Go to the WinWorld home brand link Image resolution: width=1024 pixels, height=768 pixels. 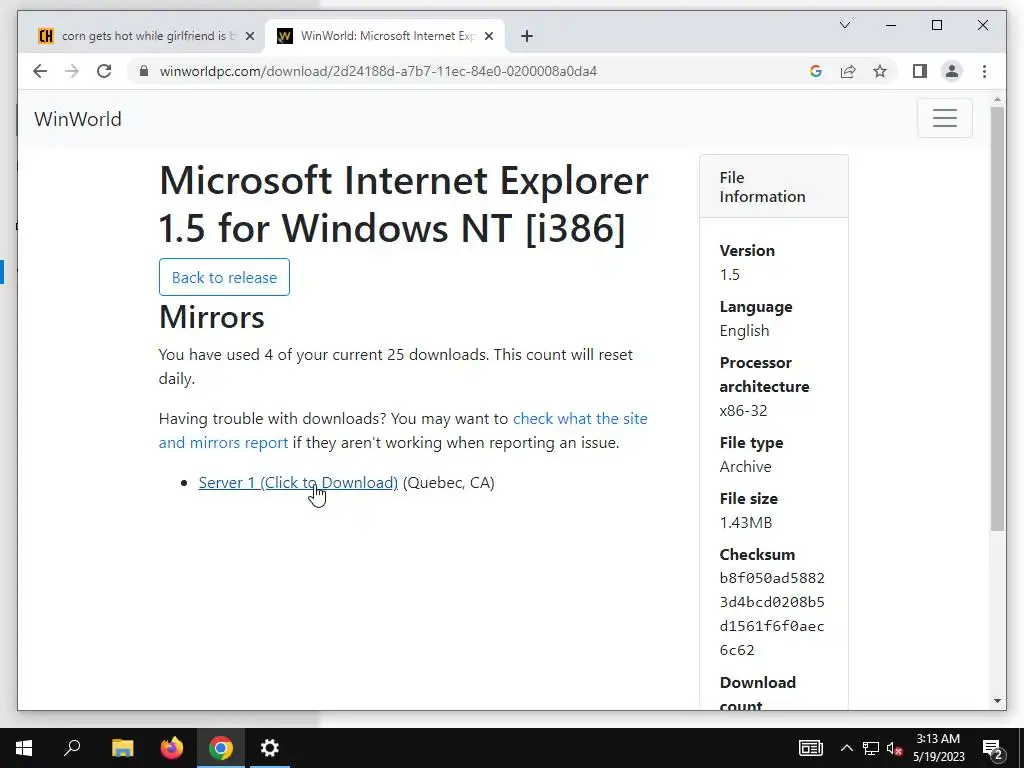click(x=78, y=119)
